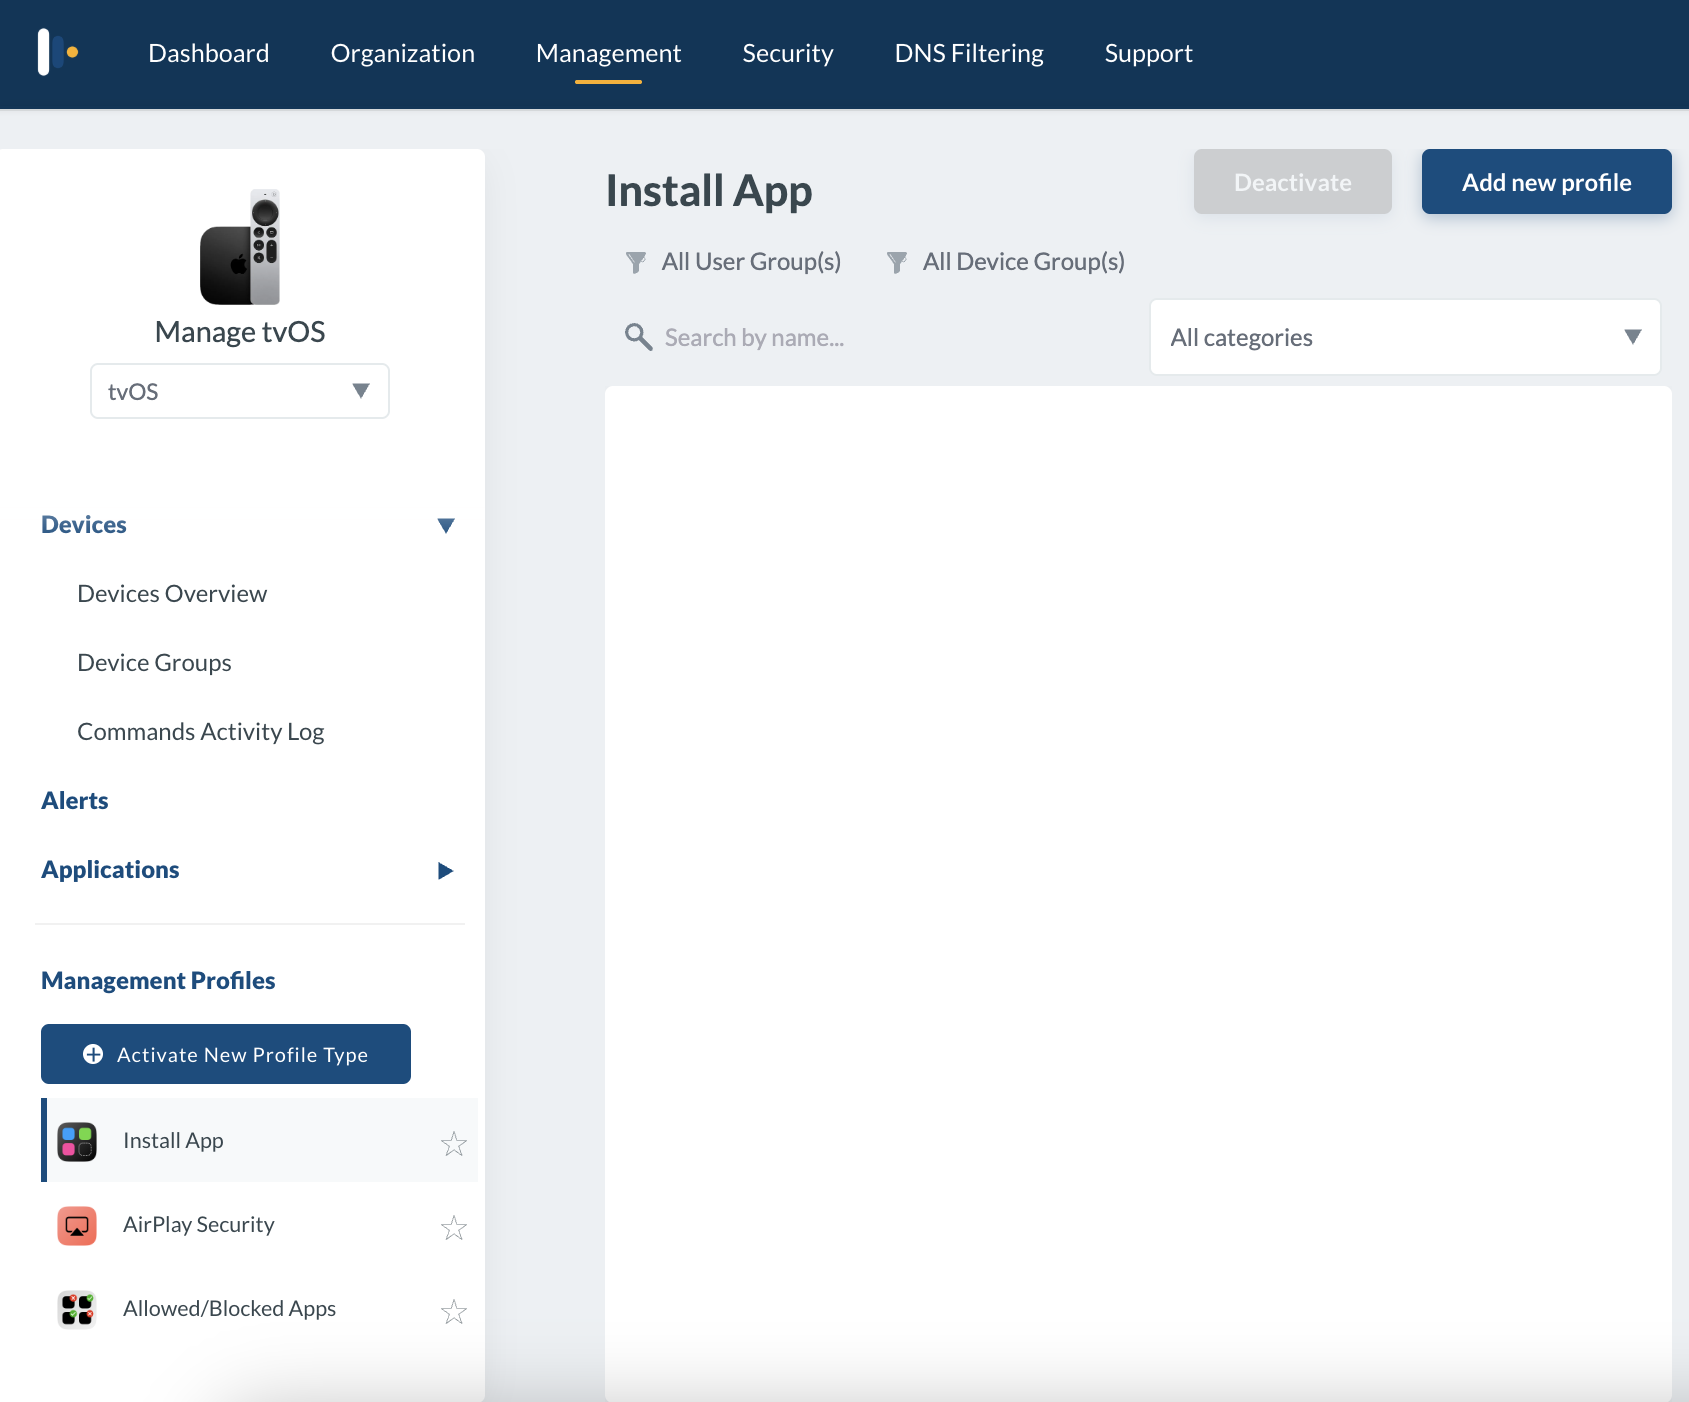
Task: Click the All Device Group(s) filter icon
Action: (x=897, y=262)
